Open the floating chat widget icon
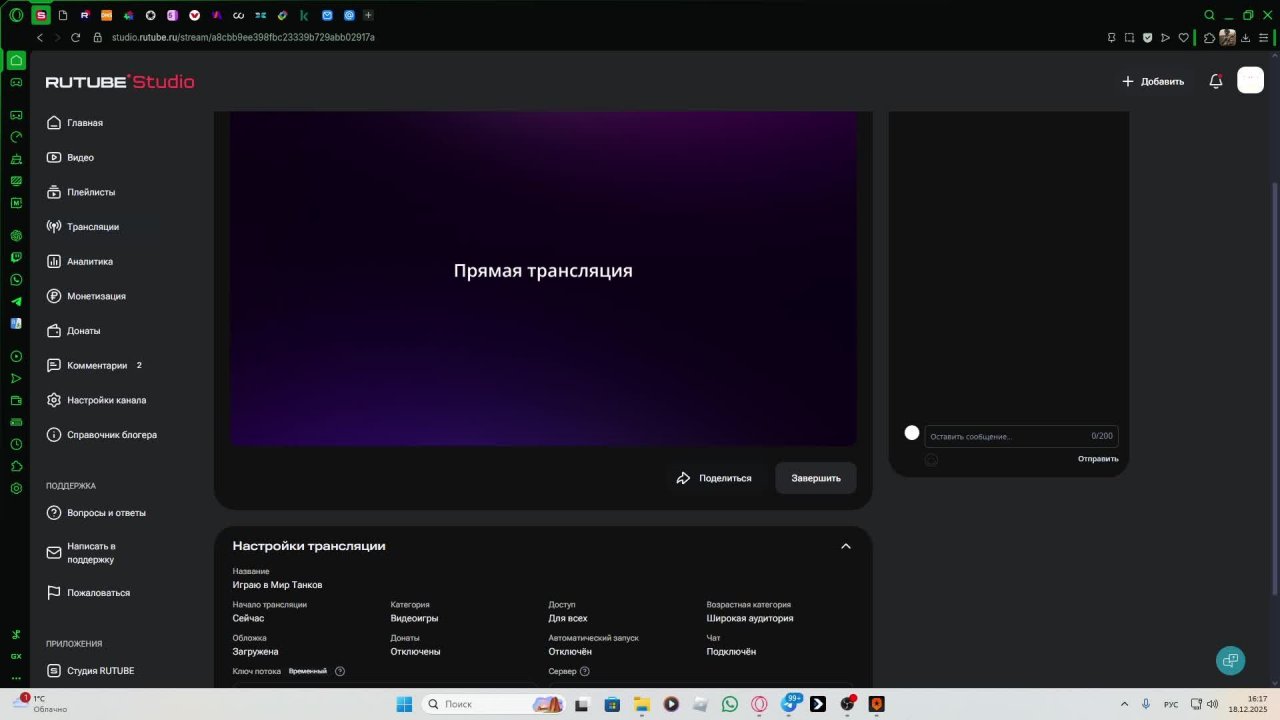The width and height of the screenshot is (1280, 720). tap(1230, 660)
